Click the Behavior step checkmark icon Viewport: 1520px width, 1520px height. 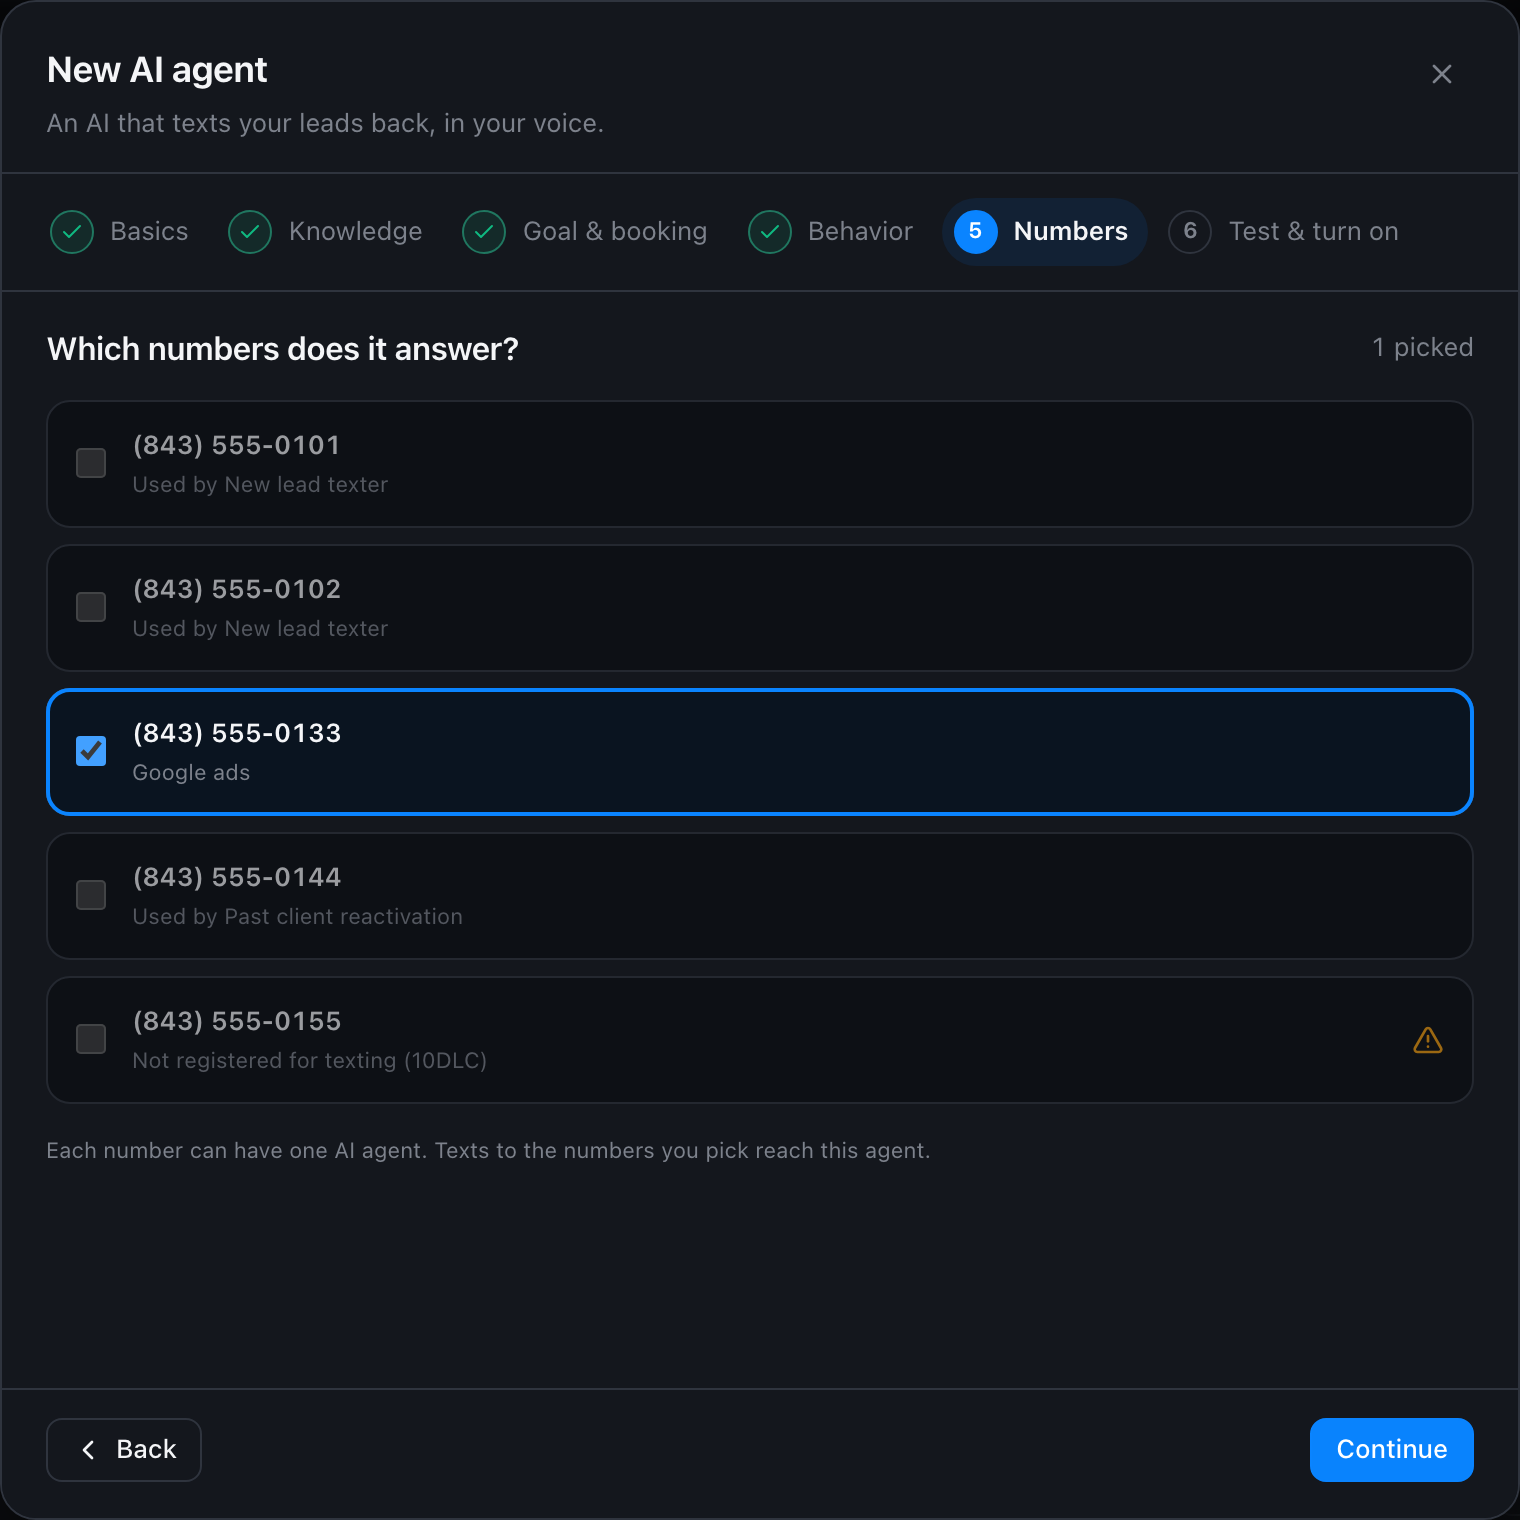tap(770, 232)
